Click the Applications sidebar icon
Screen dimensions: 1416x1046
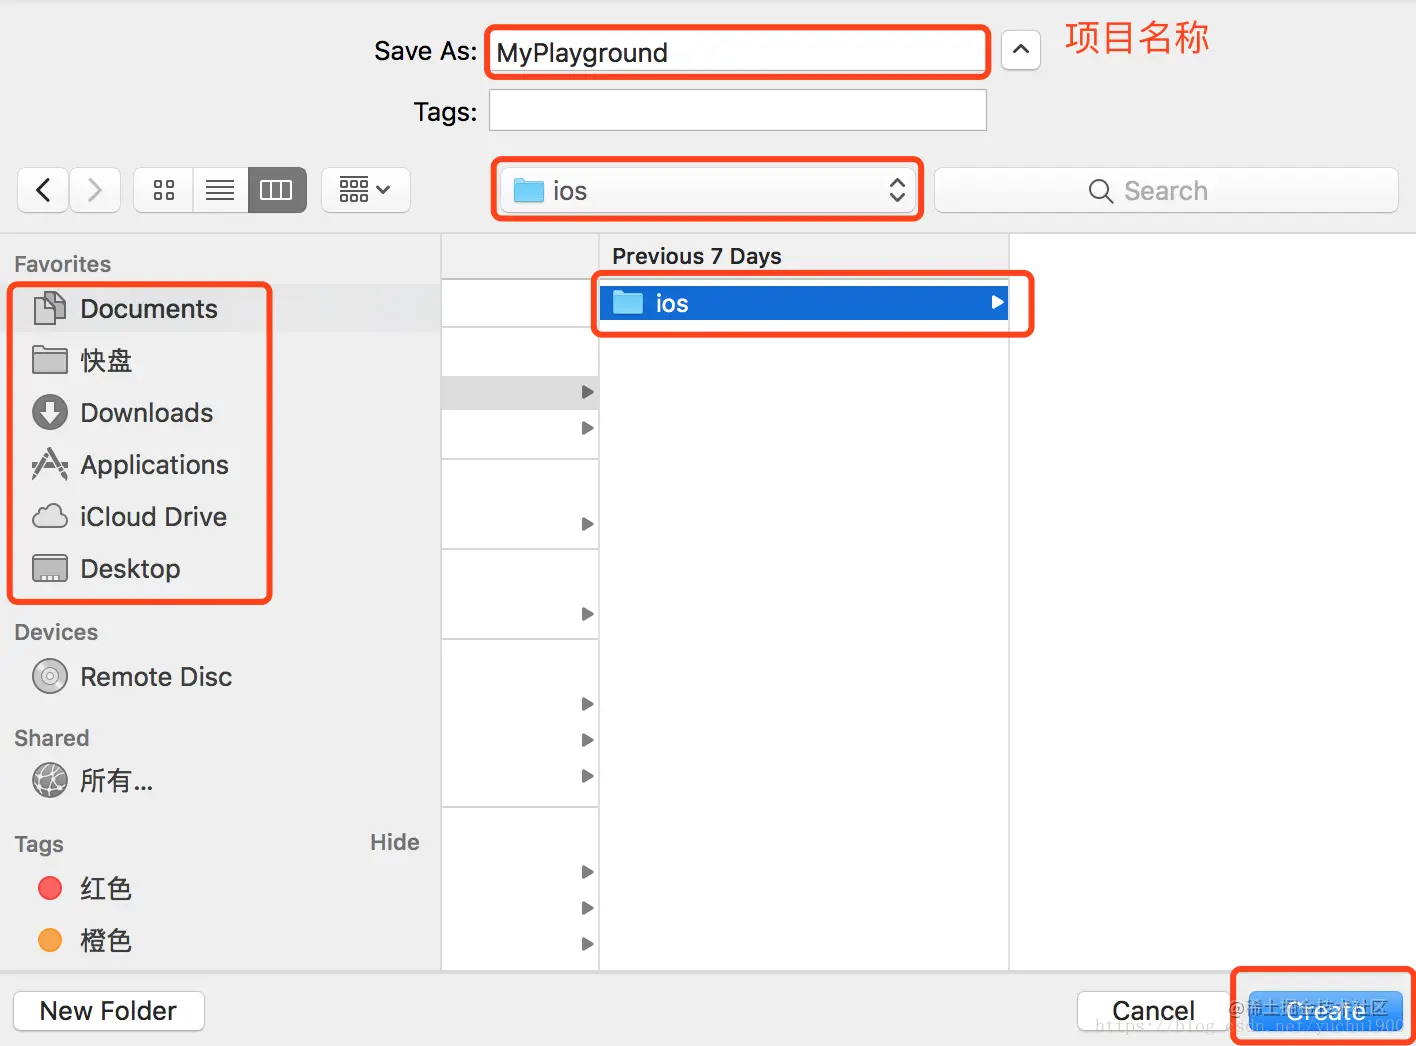click(50, 464)
